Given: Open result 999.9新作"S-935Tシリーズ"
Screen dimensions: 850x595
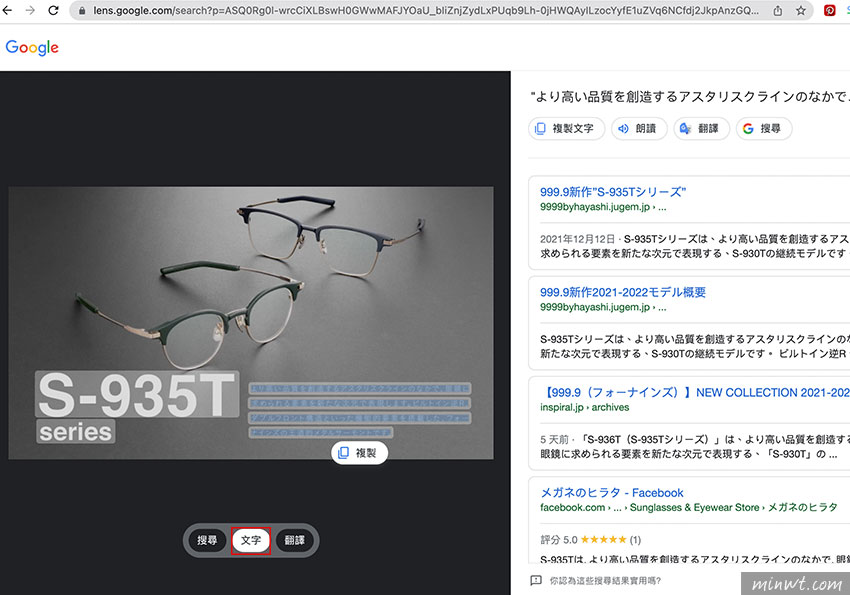Looking at the screenshot, I should pyautogui.click(x=613, y=192).
